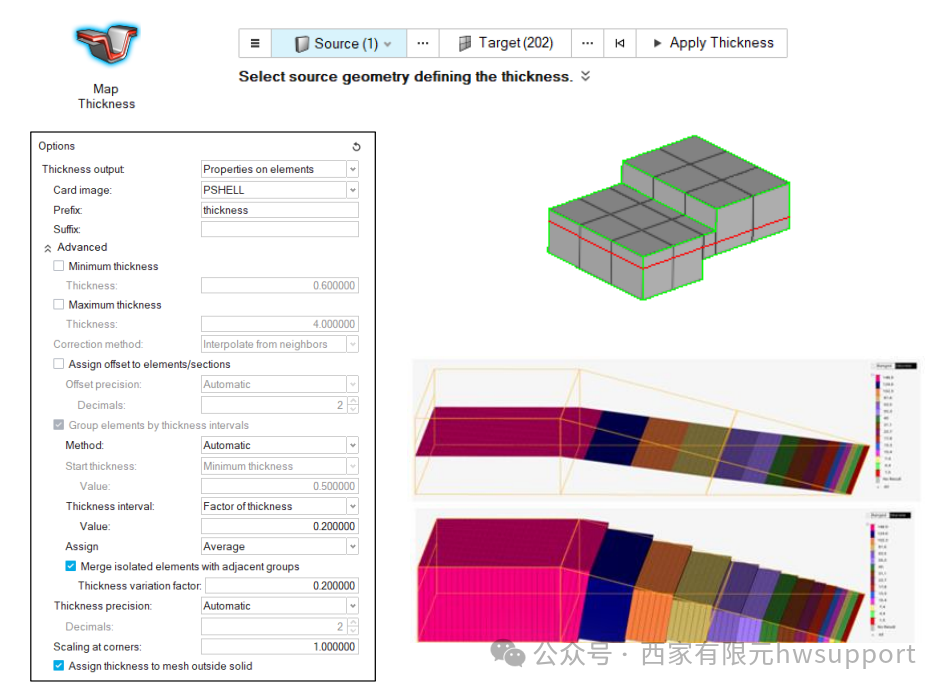Image resolution: width=946 pixels, height=692 pixels.
Task: Click the upper midsurface contour plot image
Action: 666,430
